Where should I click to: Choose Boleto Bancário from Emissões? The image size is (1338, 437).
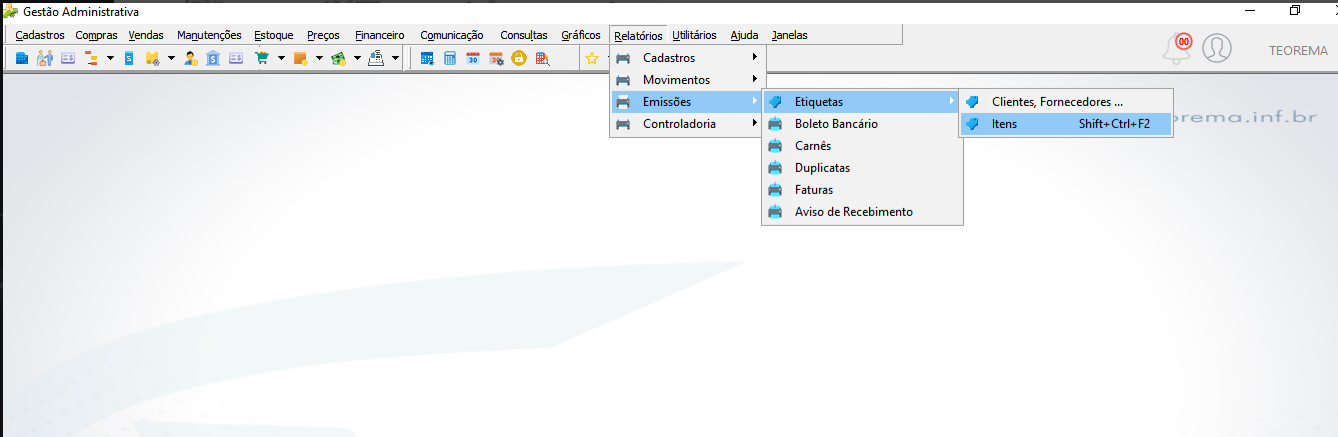tap(861, 124)
